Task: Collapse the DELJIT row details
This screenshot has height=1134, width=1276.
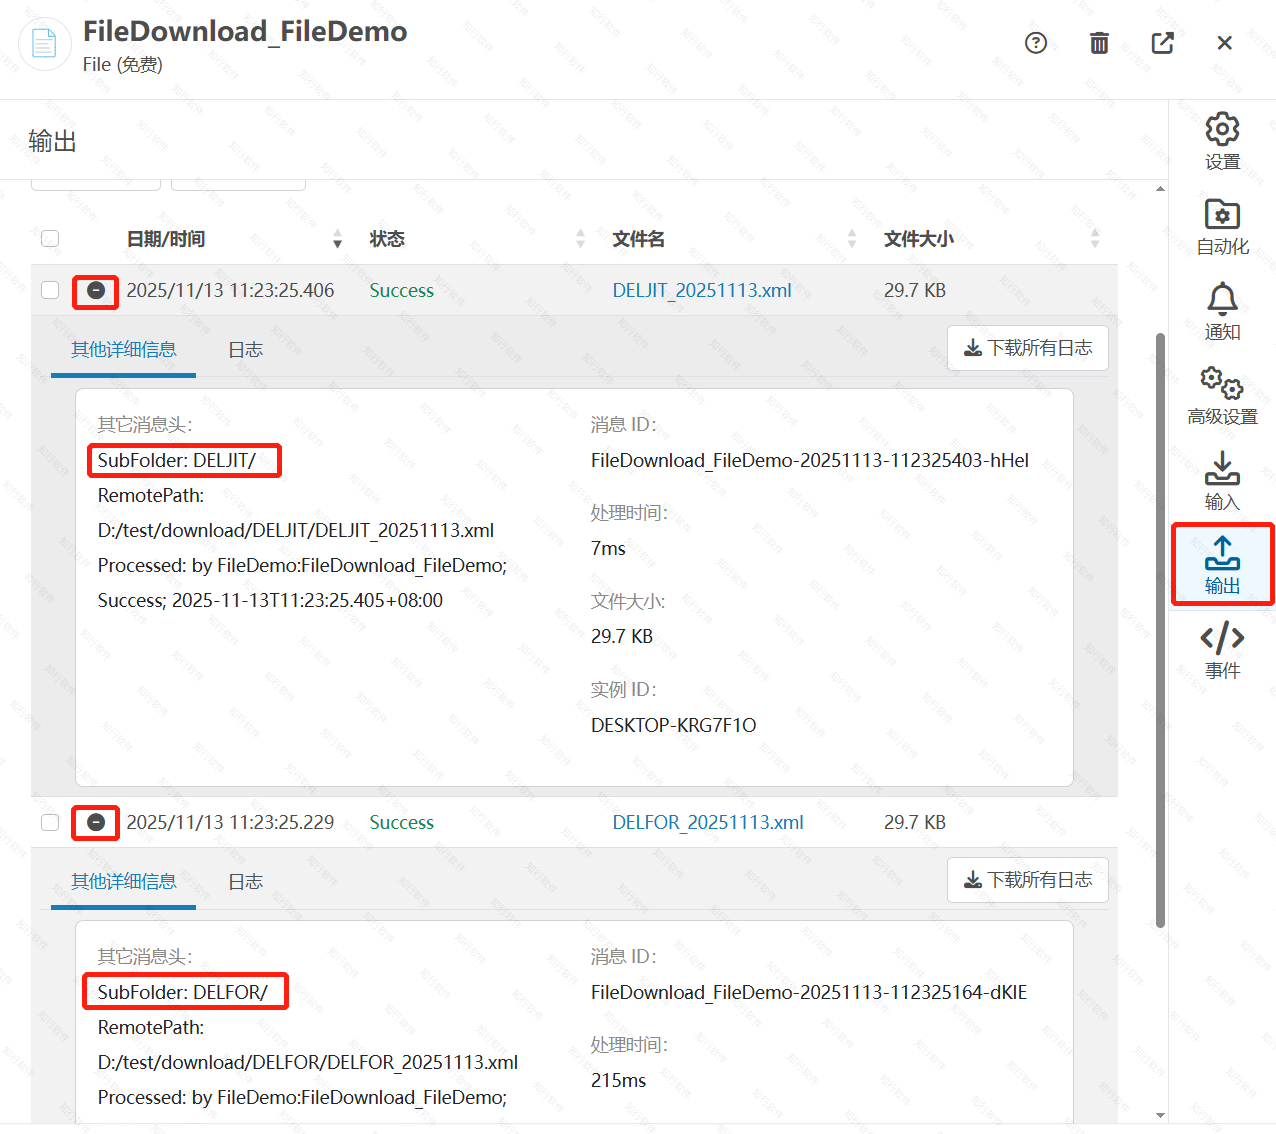Action: pos(95,291)
